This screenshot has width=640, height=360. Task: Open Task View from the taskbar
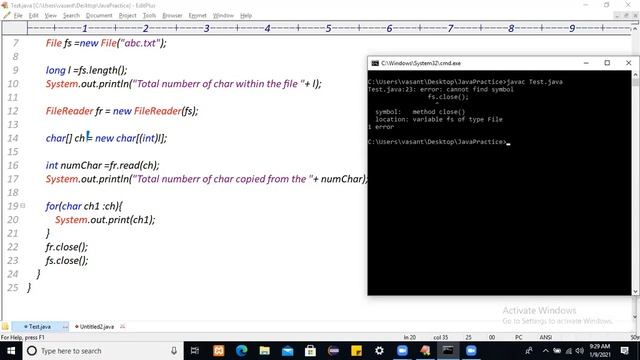click(195, 351)
